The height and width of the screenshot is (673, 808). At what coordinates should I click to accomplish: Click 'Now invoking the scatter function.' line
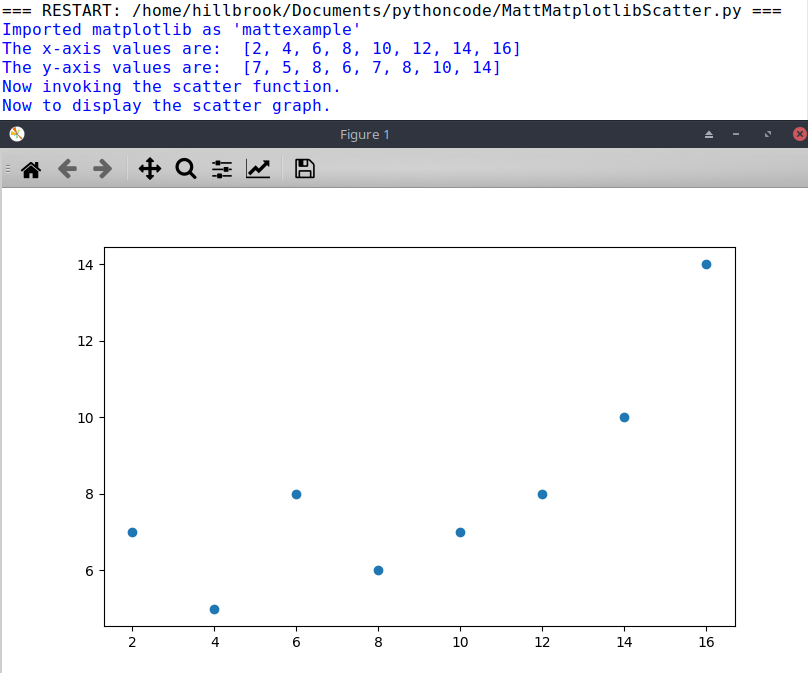click(x=171, y=87)
